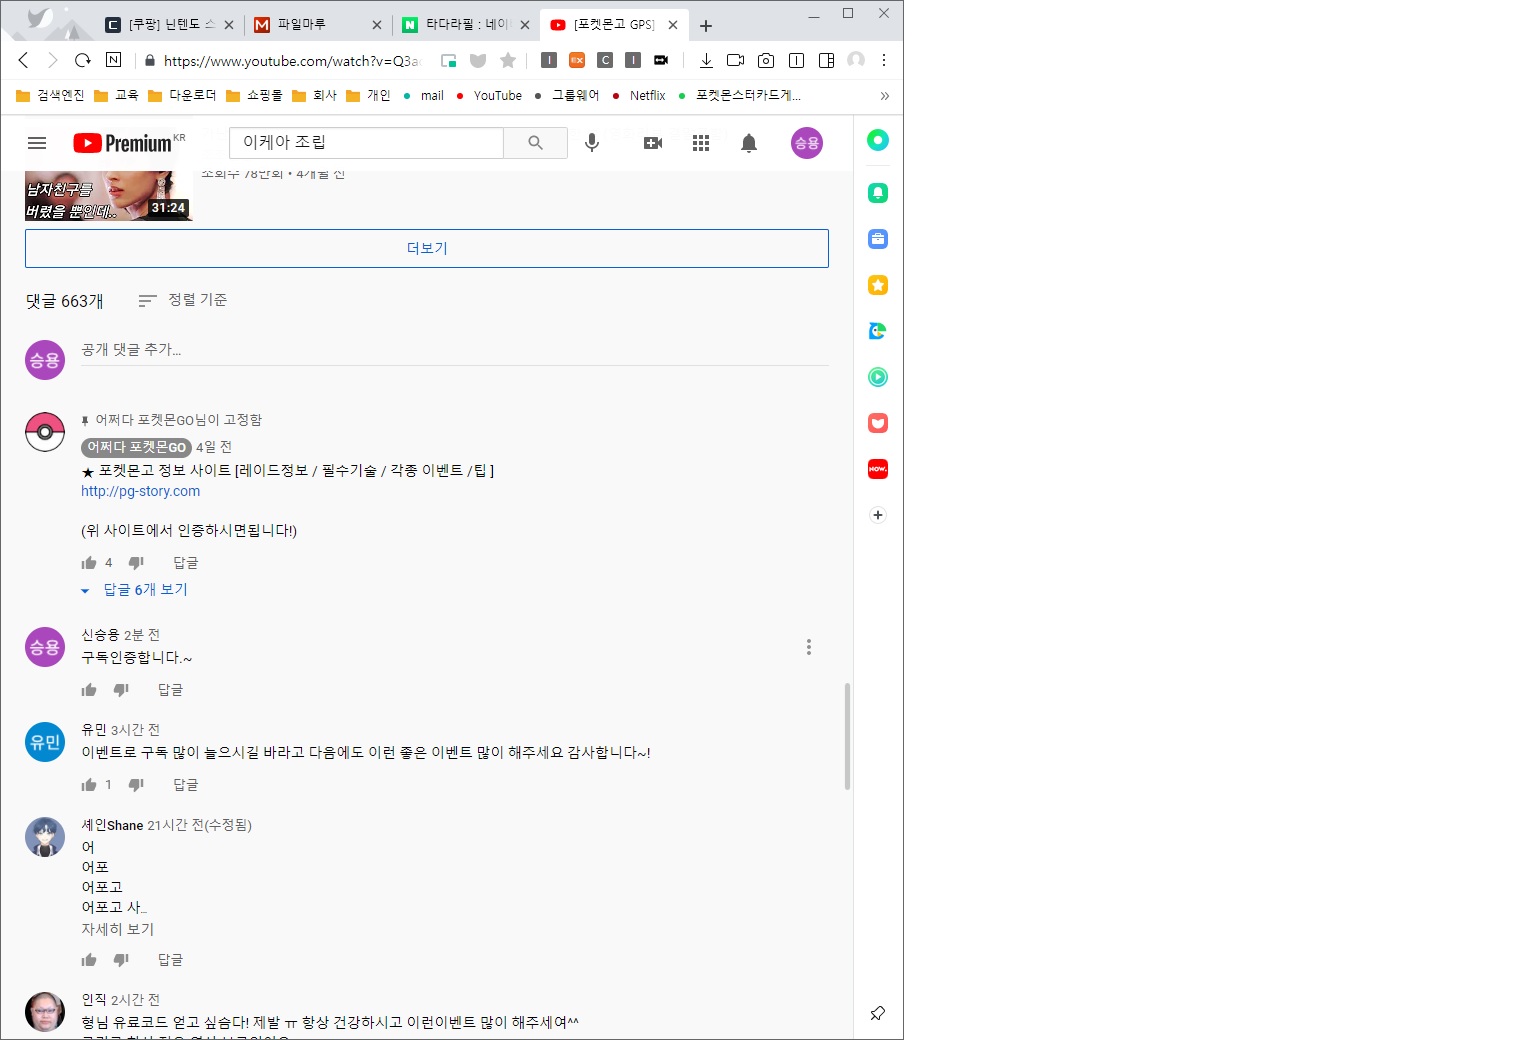Click the 더보기 button
Viewport: 1536px width, 1040px height.
click(x=427, y=248)
